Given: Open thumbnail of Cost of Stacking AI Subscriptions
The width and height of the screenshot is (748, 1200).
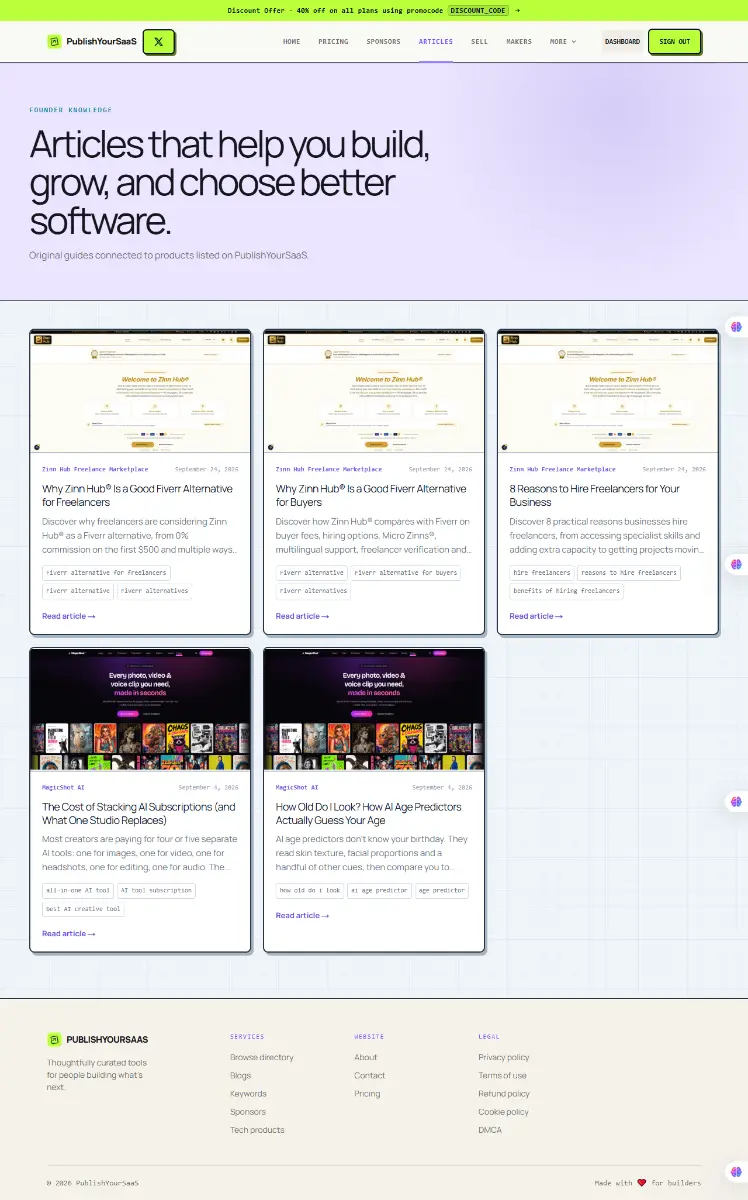Looking at the screenshot, I should tap(140, 710).
